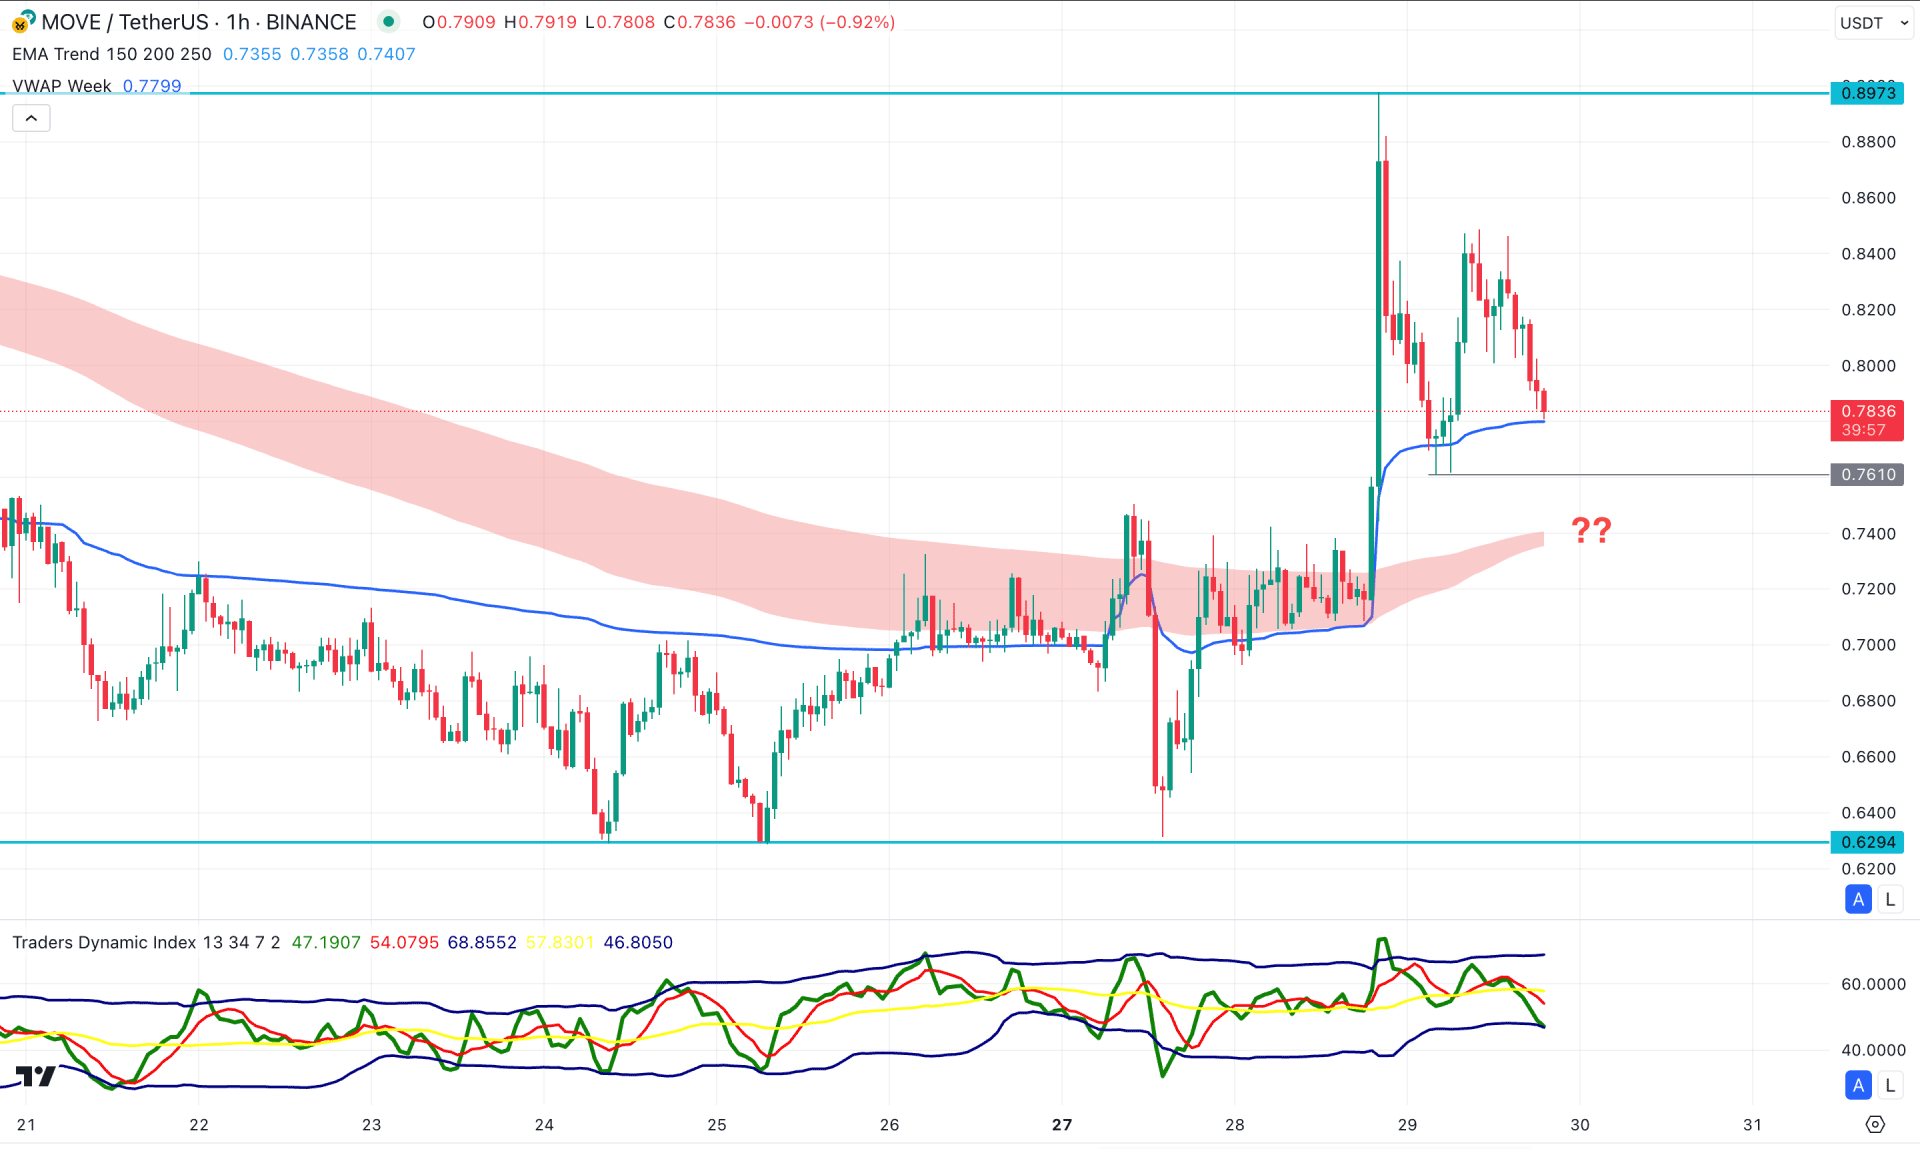Click the EMA value 0.7407

[386, 54]
